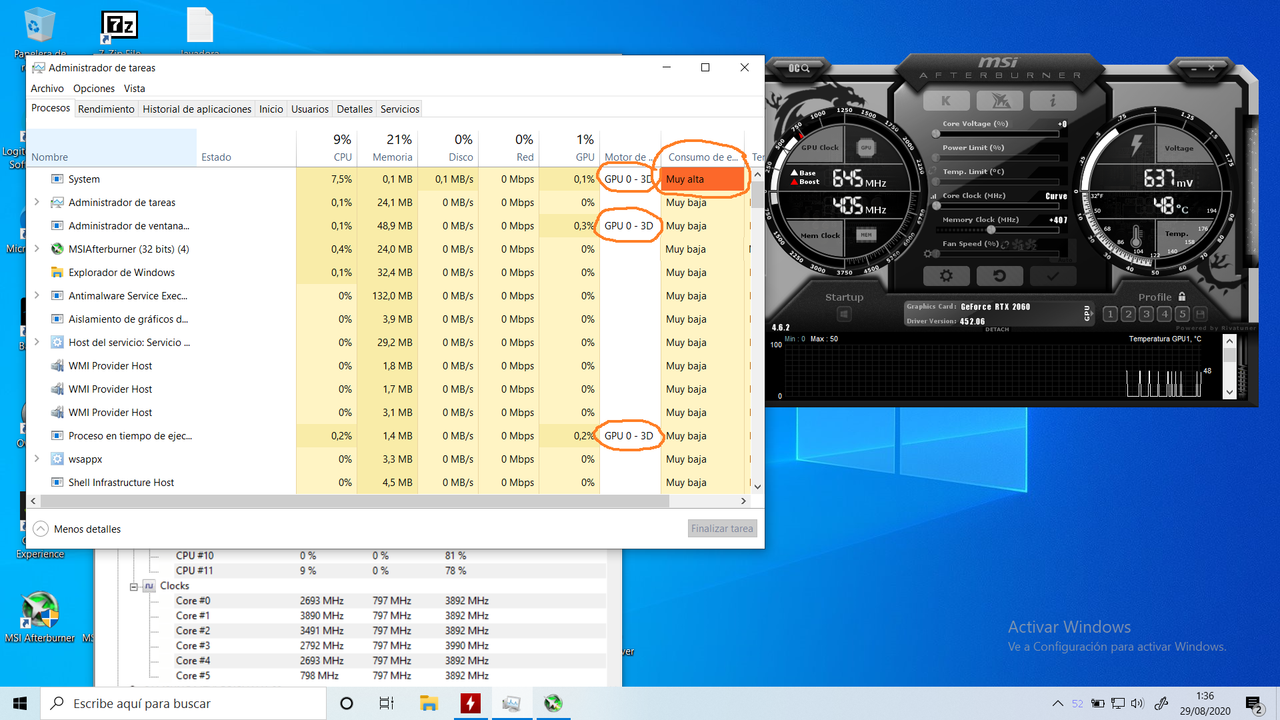The width and height of the screenshot is (1280, 720).
Task: Reset Afterburner settings to default
Action: [999, 277]
